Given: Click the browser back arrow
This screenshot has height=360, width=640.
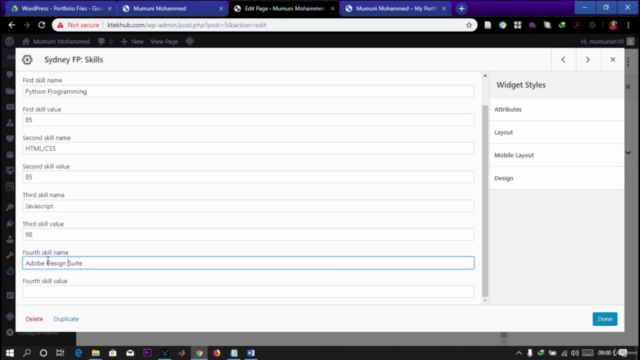Looking at the screenshot, I should pos(11,25).
